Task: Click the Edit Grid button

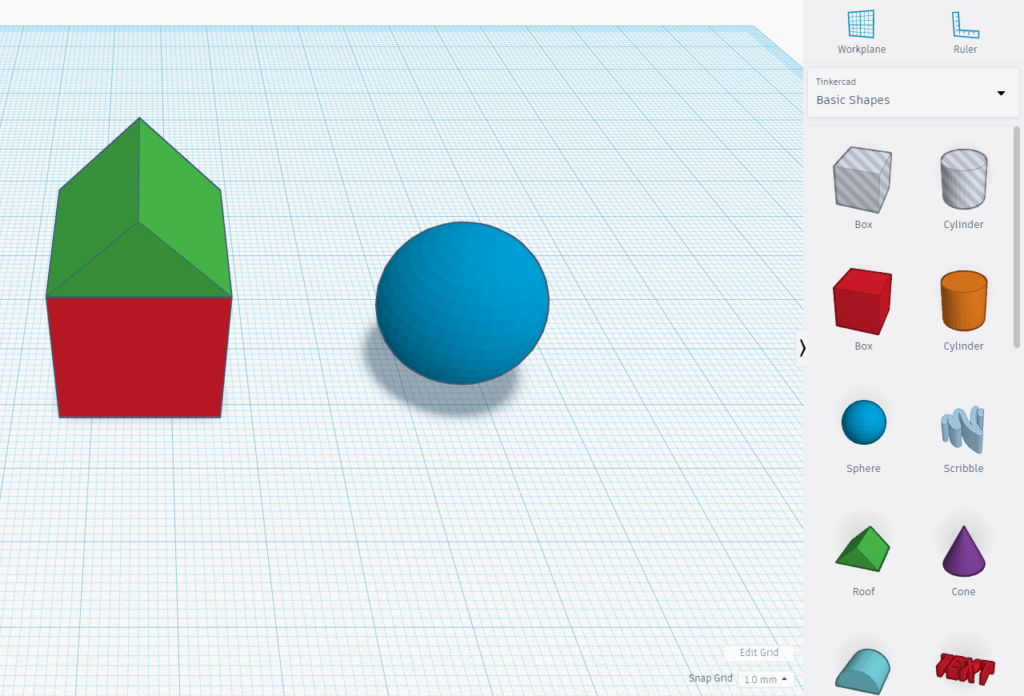Action: point(759,652)
